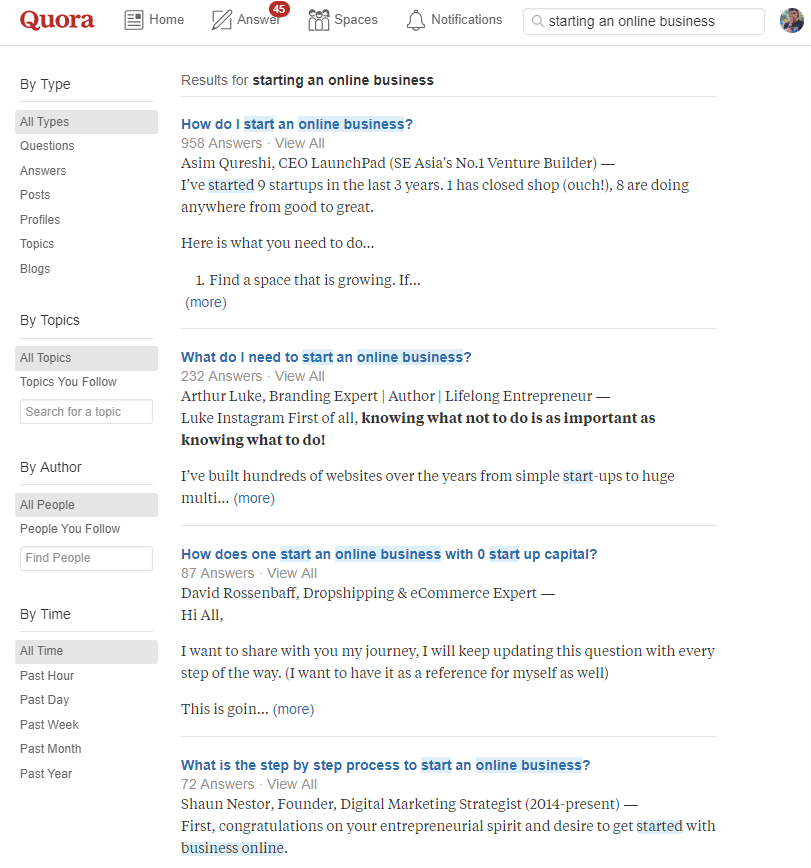The width and height of the screenshot is (811, 868).
Task: Select Topics You Follow filter
Action: 68,382
